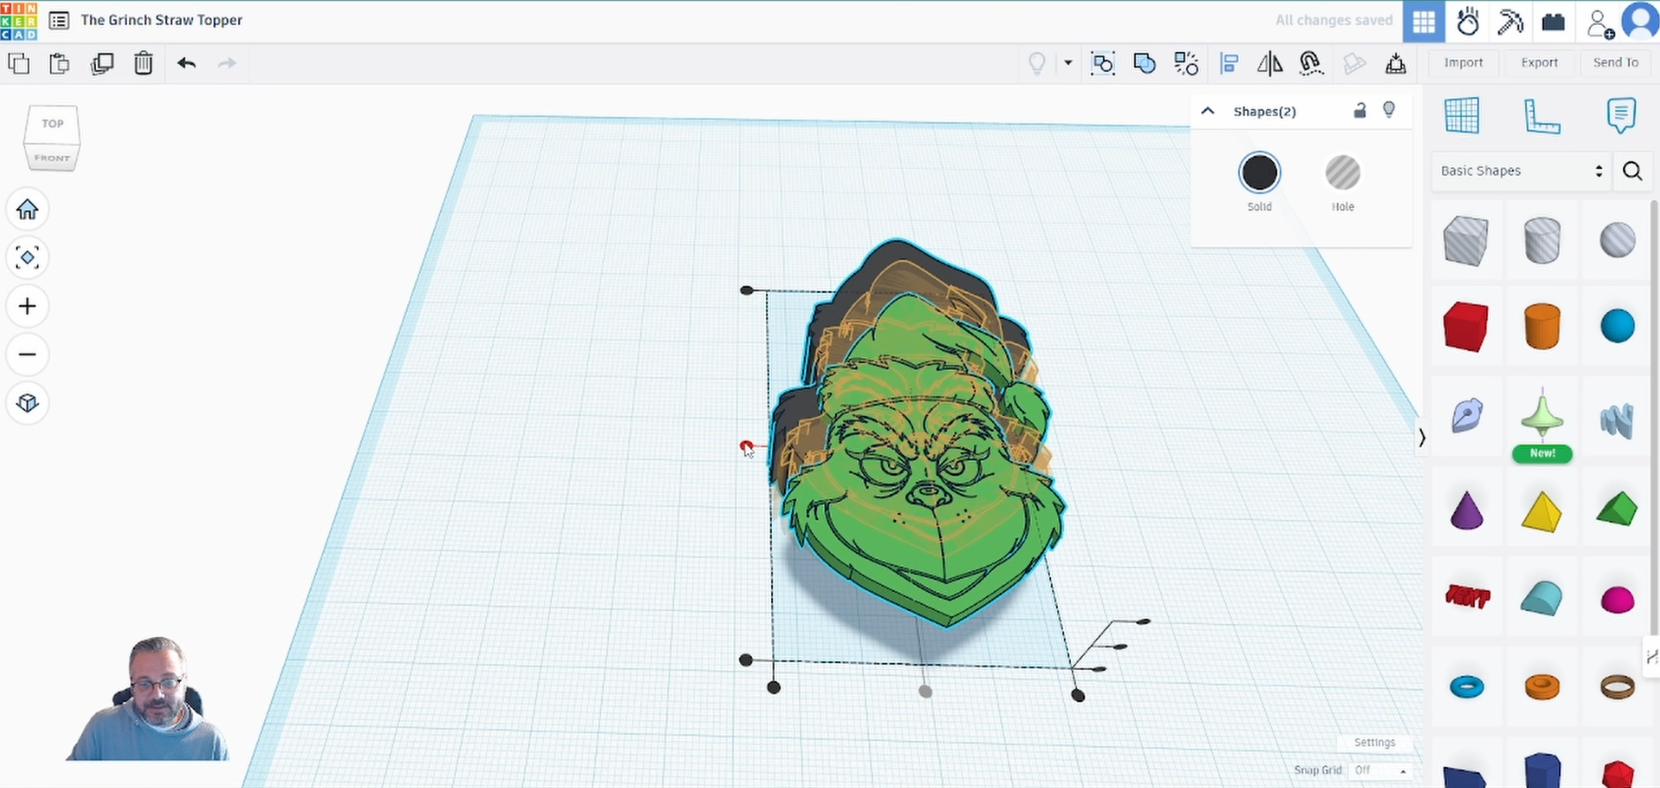
Task: Click the Import button
Action: [1463, 63]
